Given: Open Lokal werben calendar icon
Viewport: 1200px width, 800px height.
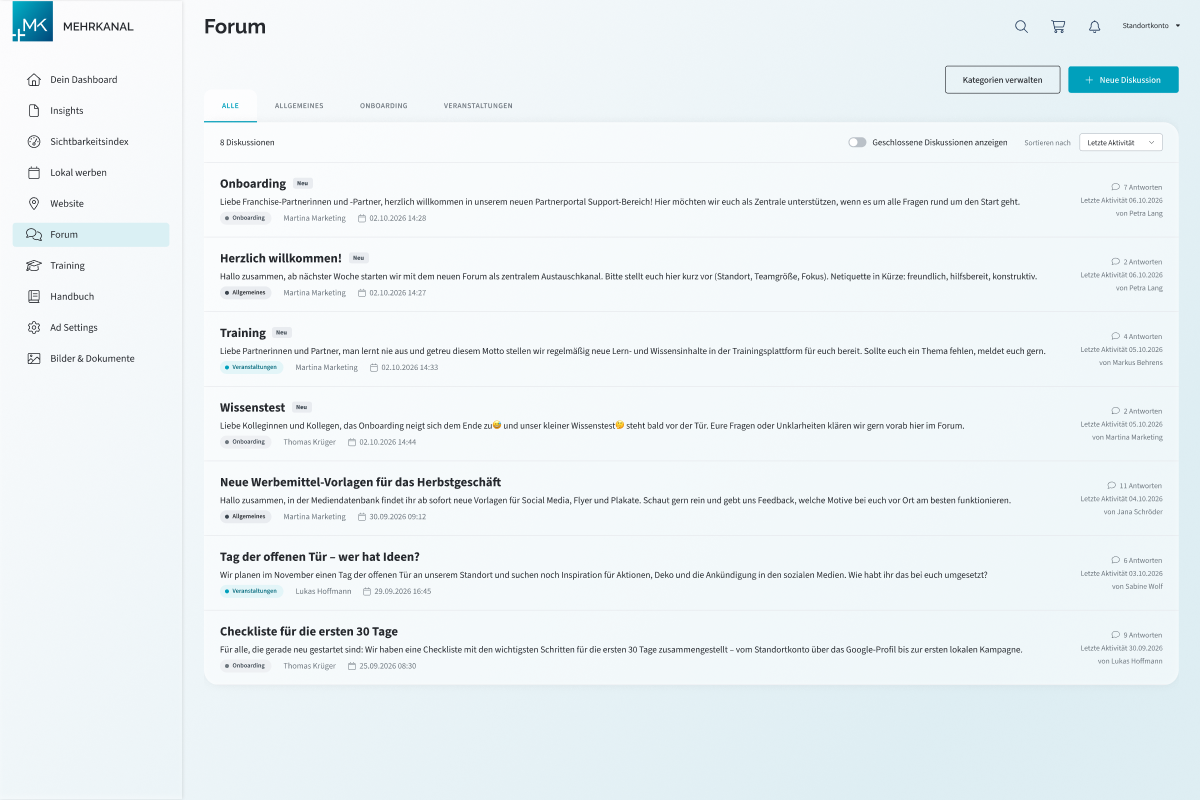Looking at the screenshot, I should [x=34, y=173].
